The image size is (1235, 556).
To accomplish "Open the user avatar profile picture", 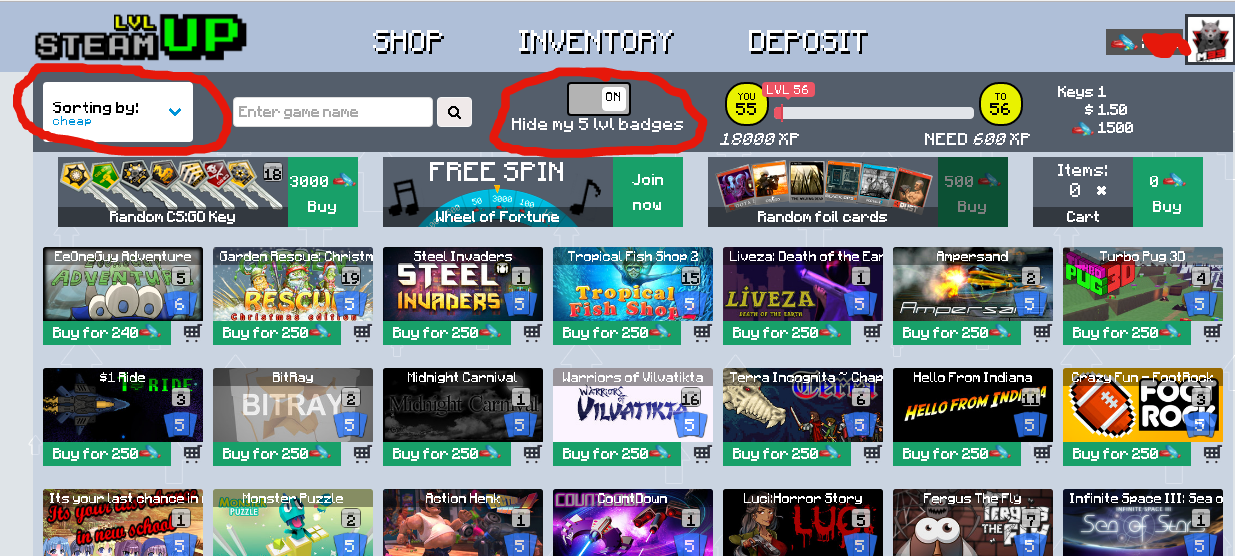I will (x=1209, y=40).
